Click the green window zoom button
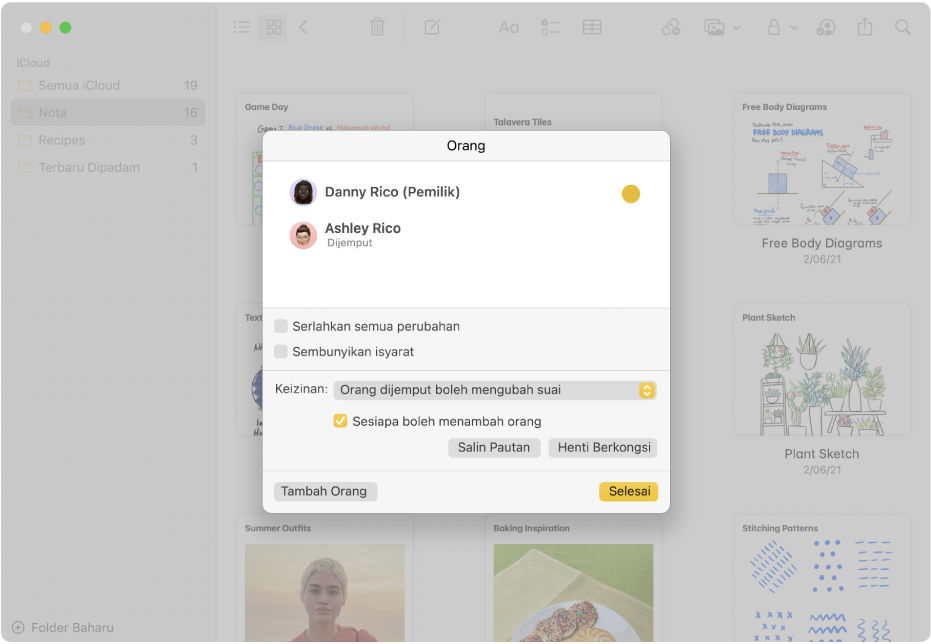Image resolution: width=931 pixels, height=644 pixels. coord(65,27)
